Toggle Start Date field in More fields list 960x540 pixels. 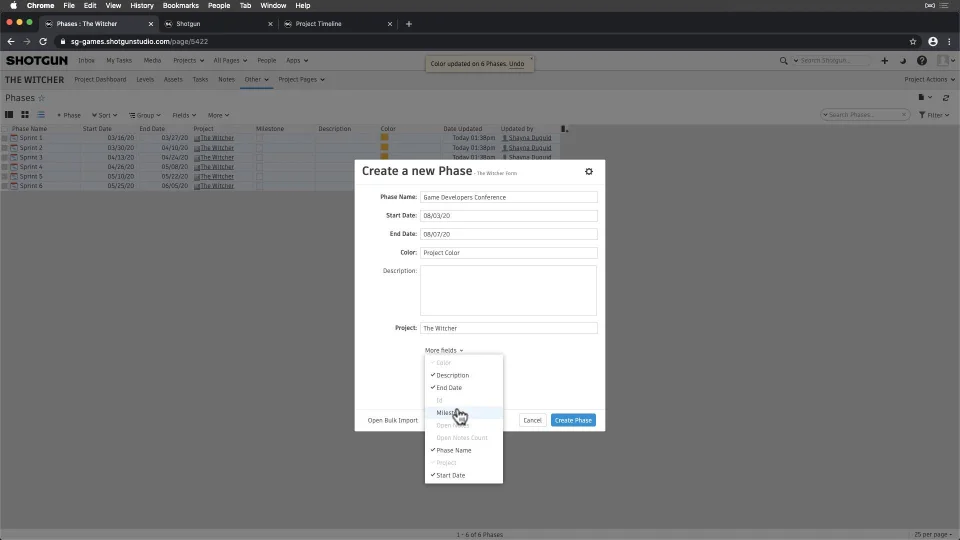click(x=463, y=475)
